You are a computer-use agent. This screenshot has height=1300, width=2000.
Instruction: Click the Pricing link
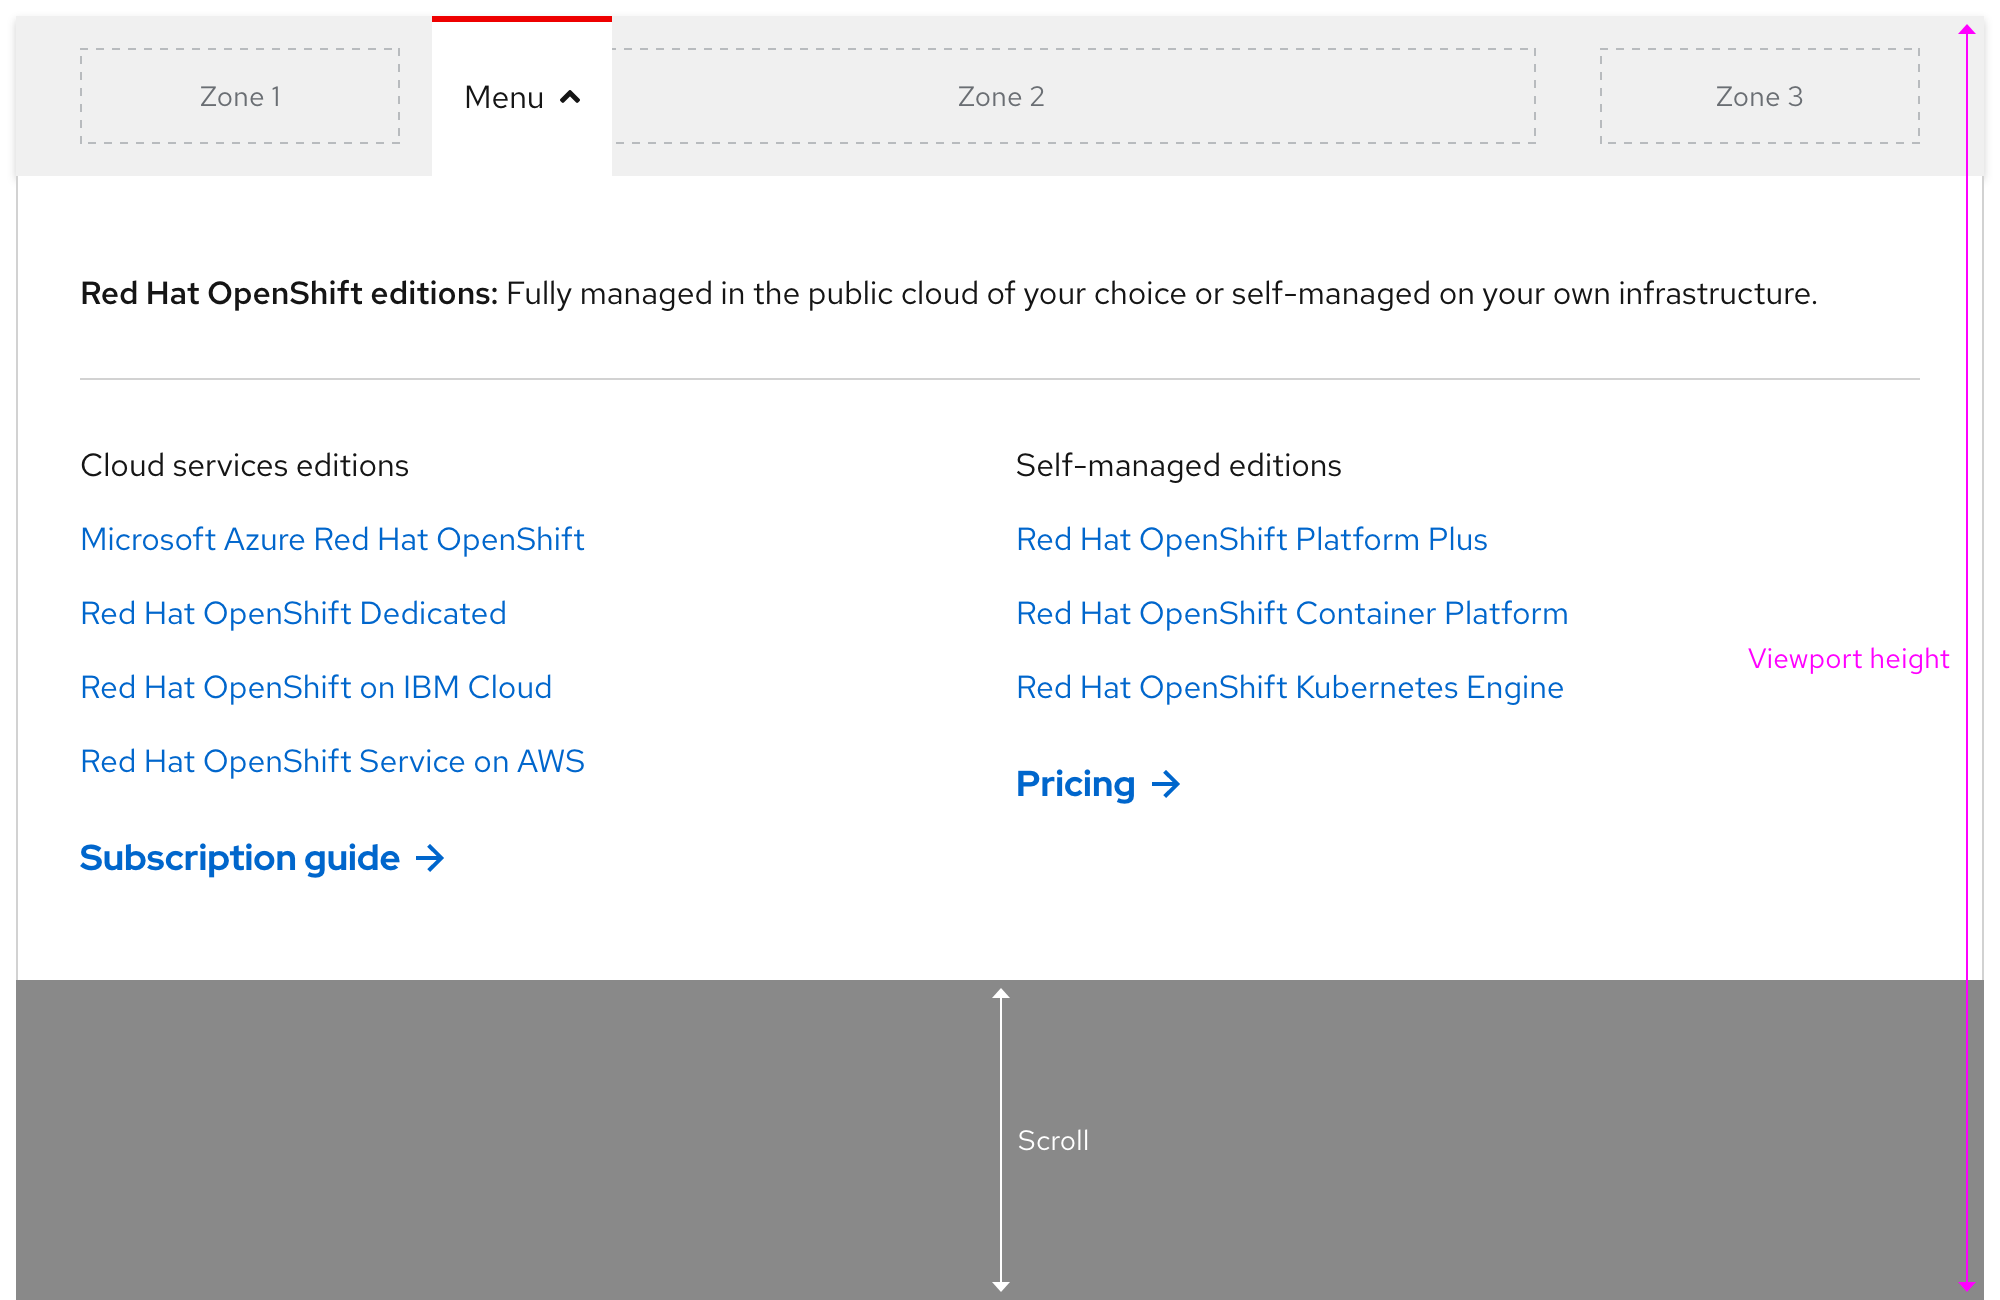click(1075, 785)
